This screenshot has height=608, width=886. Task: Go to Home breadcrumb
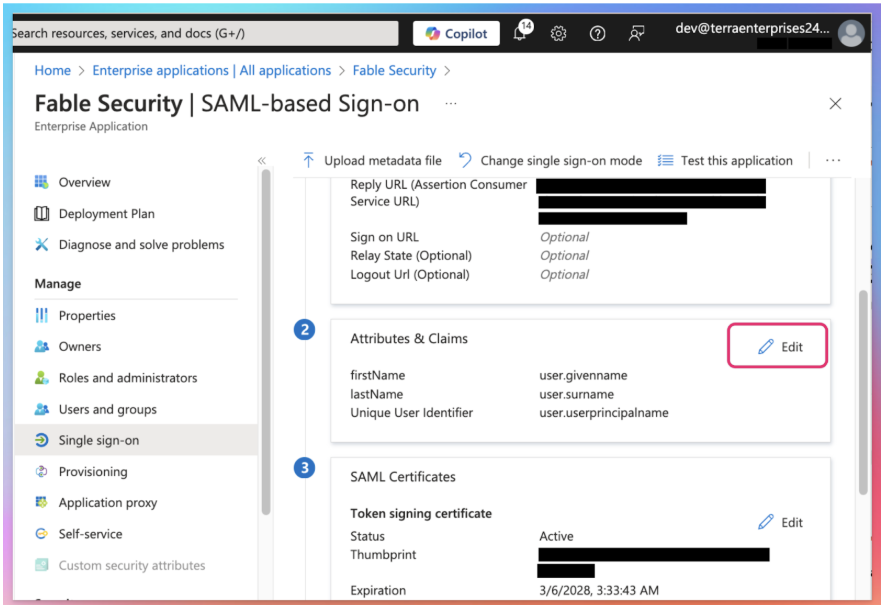click(53, 71)
